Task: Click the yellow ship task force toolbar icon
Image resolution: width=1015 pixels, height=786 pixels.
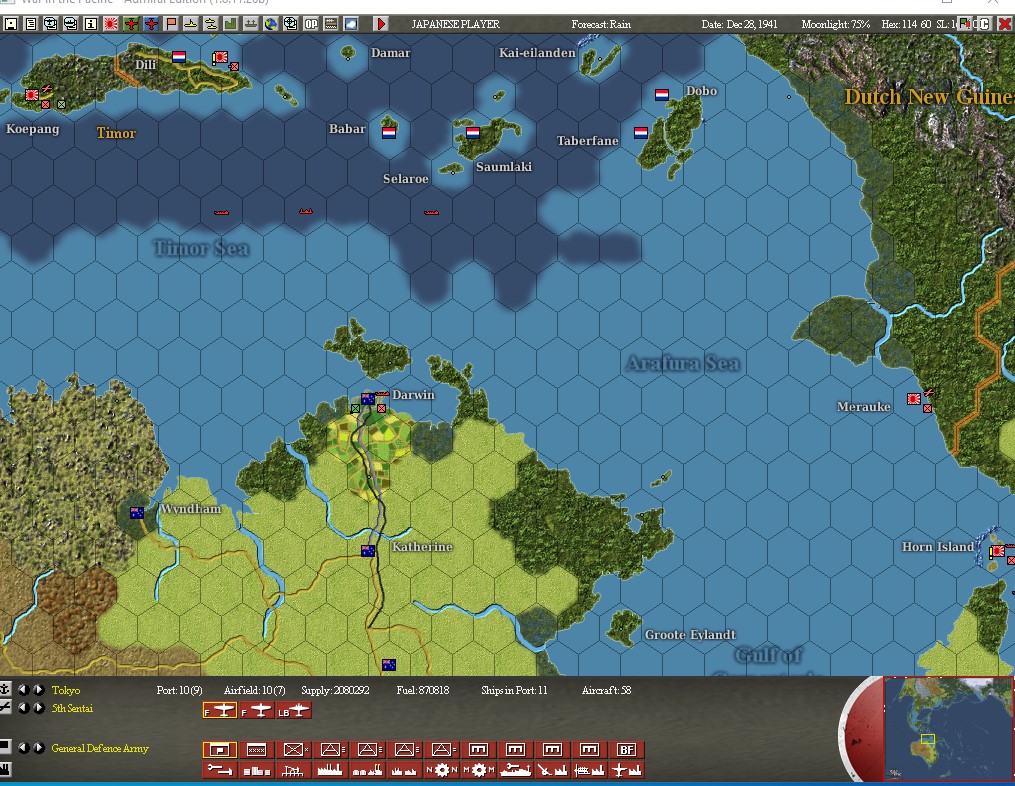Action: (211, 24)
